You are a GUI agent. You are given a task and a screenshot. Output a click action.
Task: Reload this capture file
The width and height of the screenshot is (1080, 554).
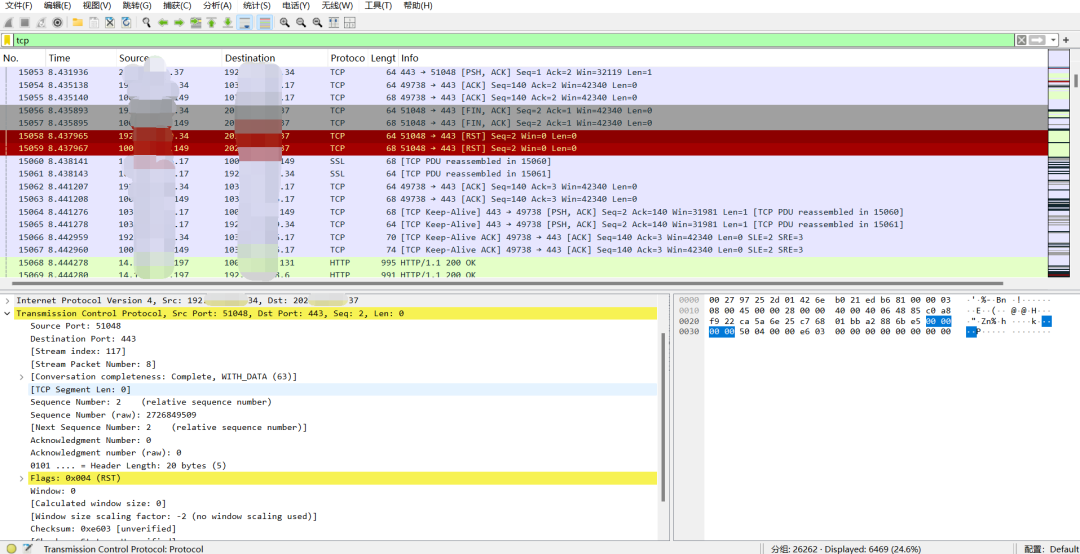(127, 23)
